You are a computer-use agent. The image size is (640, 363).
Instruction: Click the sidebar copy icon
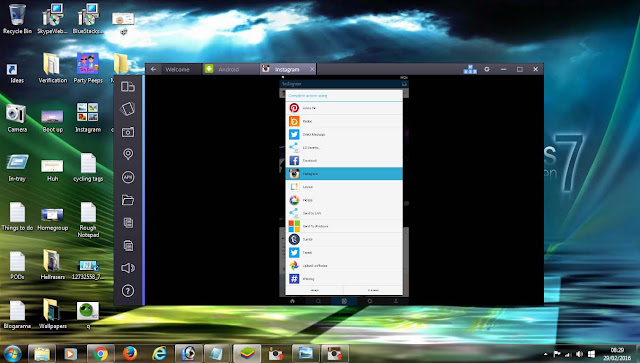point(128,223)
